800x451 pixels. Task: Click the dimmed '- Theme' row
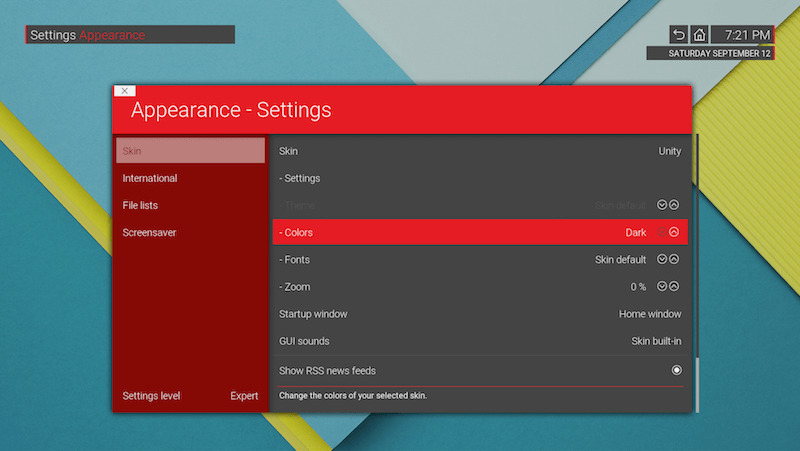[480, 205]
